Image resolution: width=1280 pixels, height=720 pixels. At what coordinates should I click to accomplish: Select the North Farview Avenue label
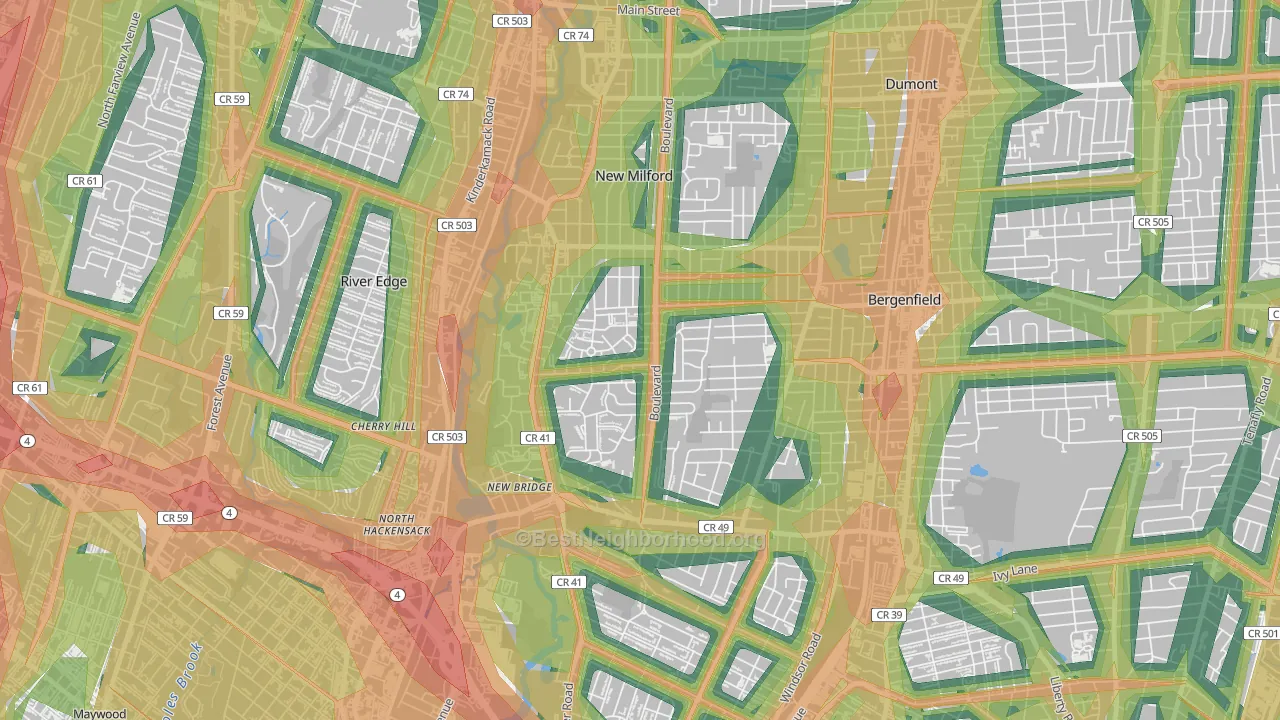click(x=121, y=70)
